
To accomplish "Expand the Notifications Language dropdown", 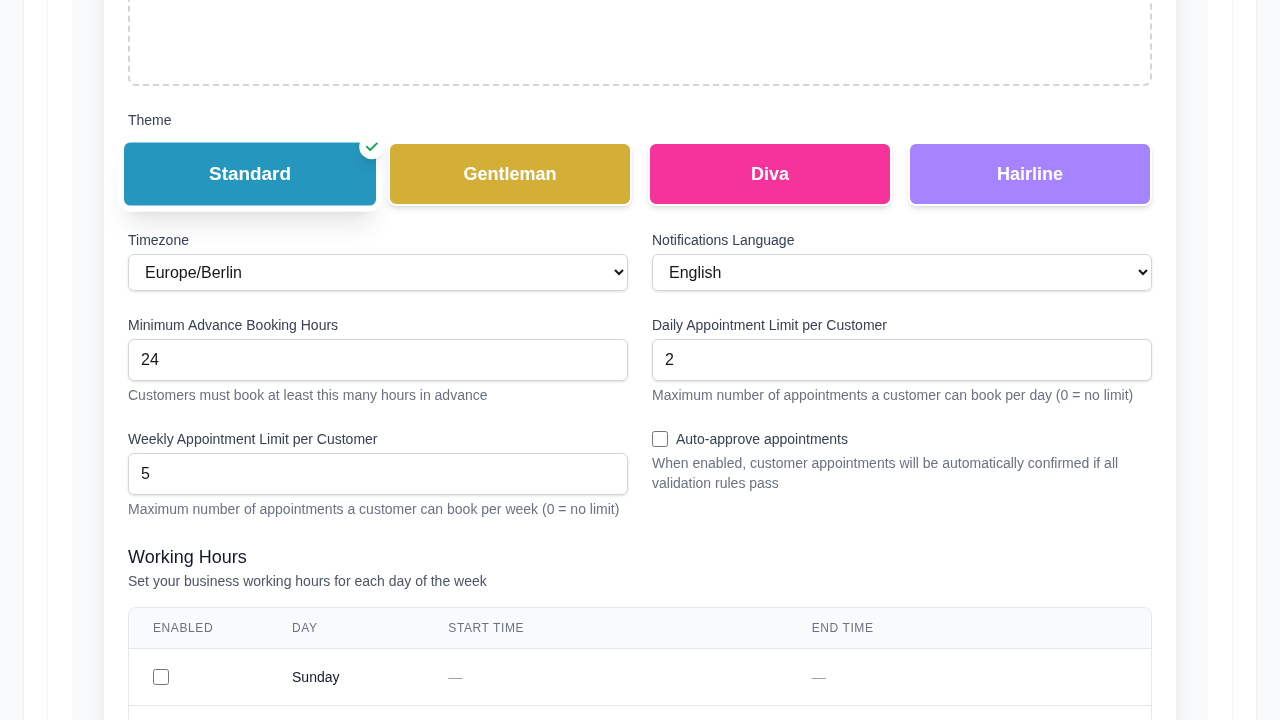I will pos(902,273).
